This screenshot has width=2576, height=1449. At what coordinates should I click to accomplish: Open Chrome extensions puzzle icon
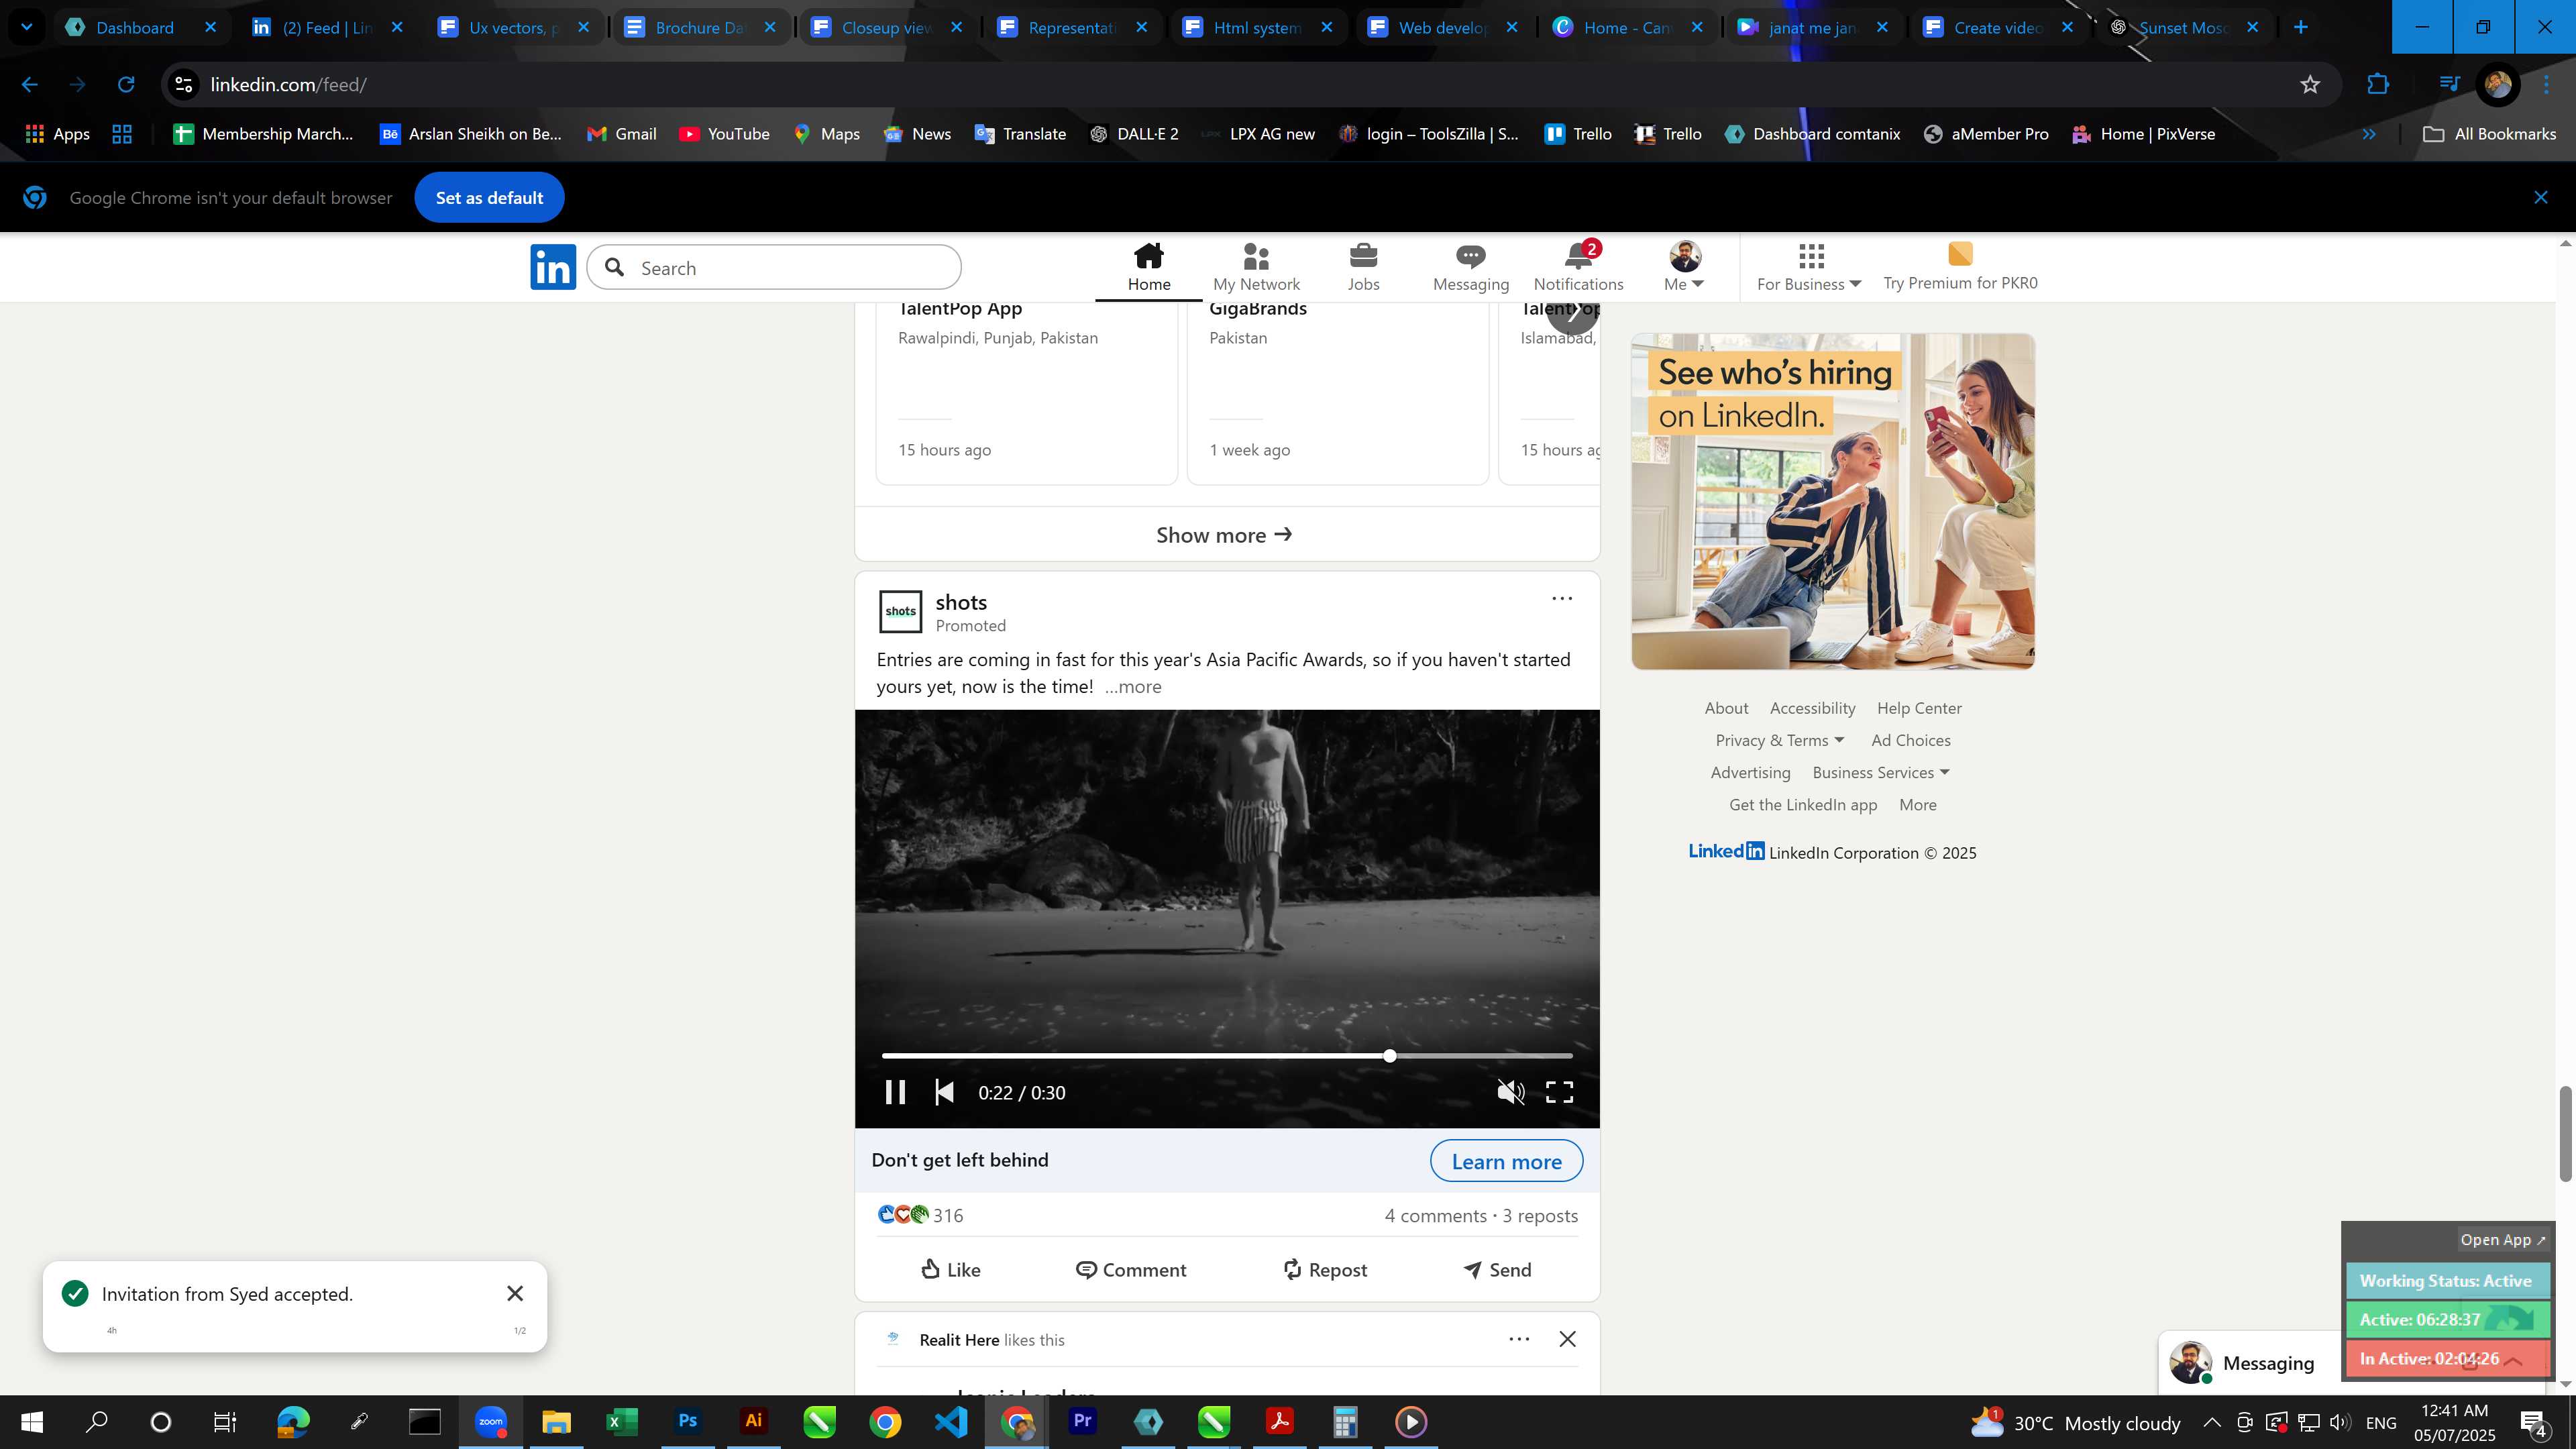point(2377,85)
